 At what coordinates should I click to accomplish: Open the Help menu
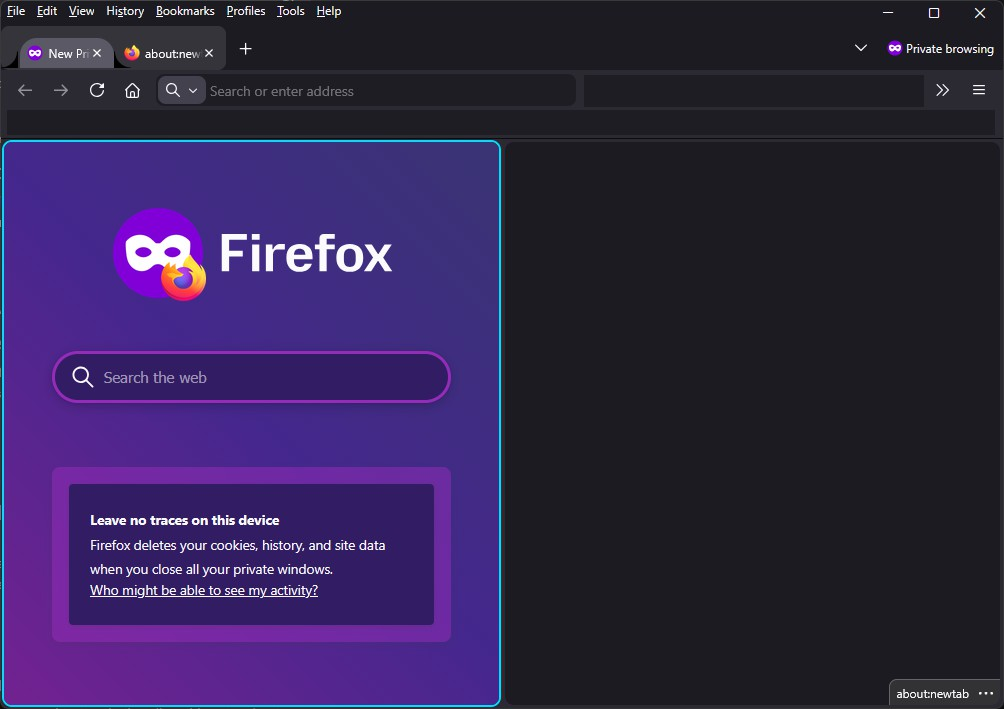click(328, 11)
